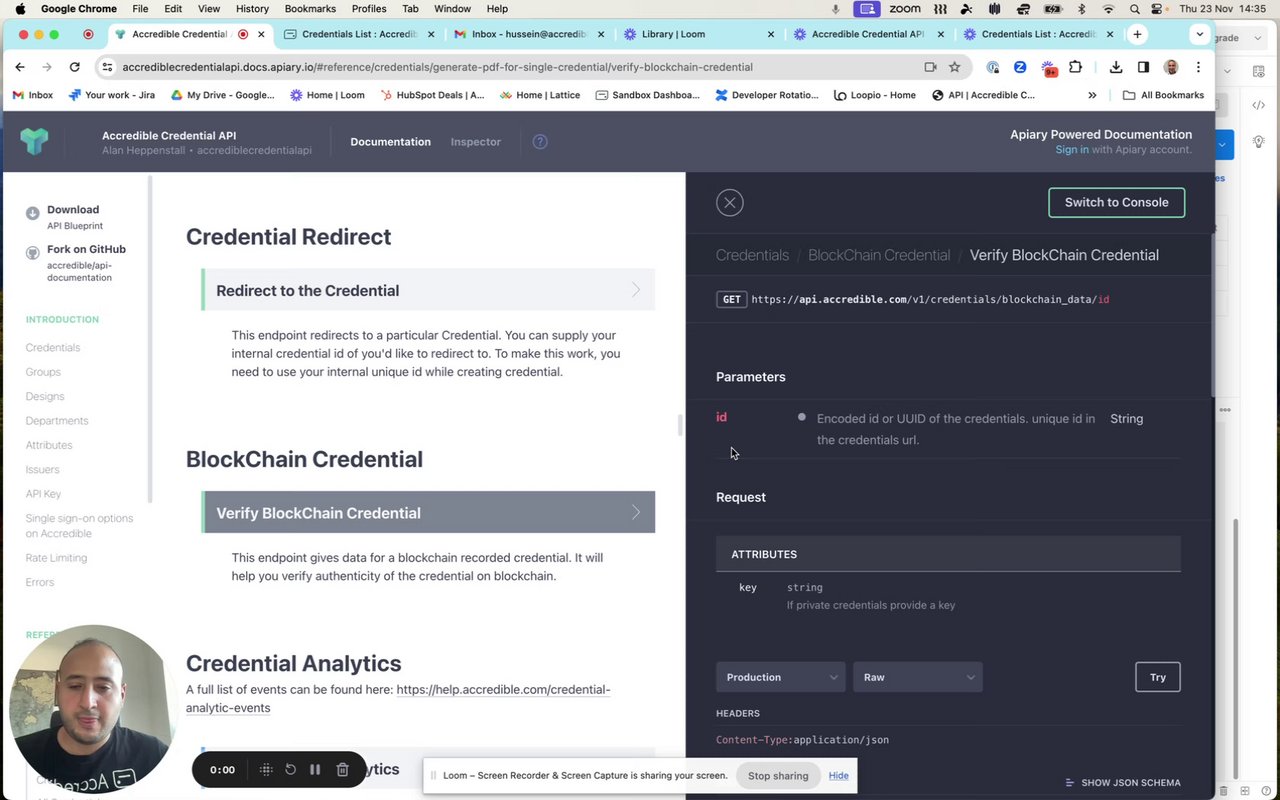The width and height of the screenshot is (1280, 800).
Task: Go back using the browser back arrow
Action: [20, 67]
